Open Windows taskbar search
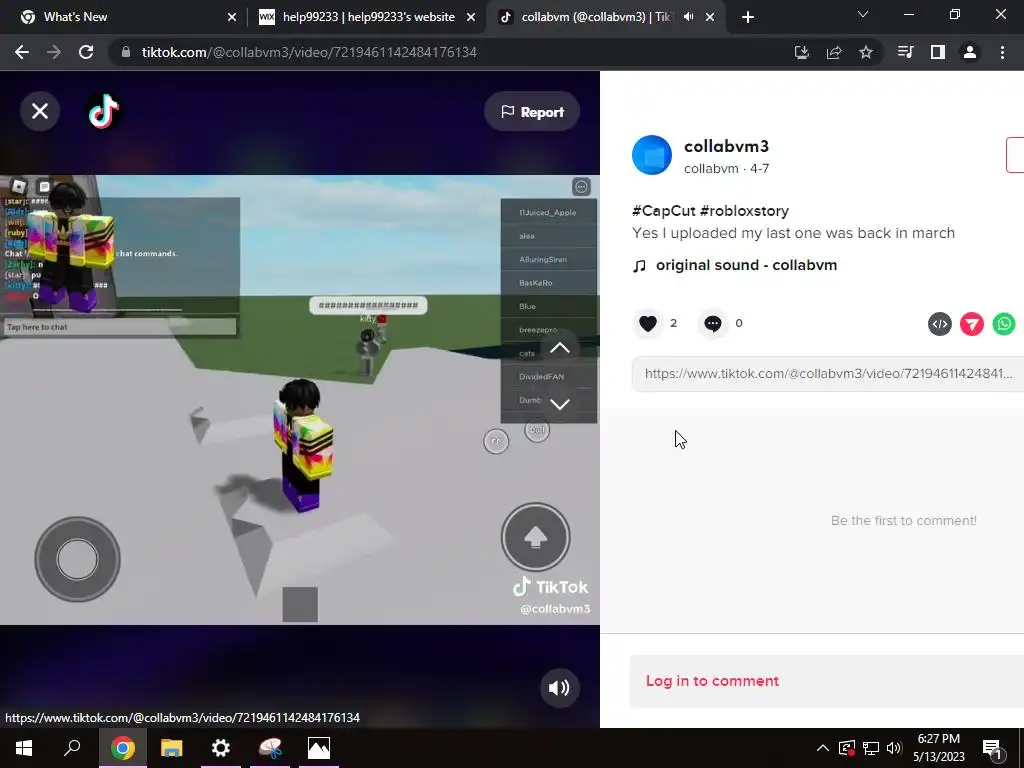The height and width of the screenshot is (768, 1024). click(x=72, y=748)
